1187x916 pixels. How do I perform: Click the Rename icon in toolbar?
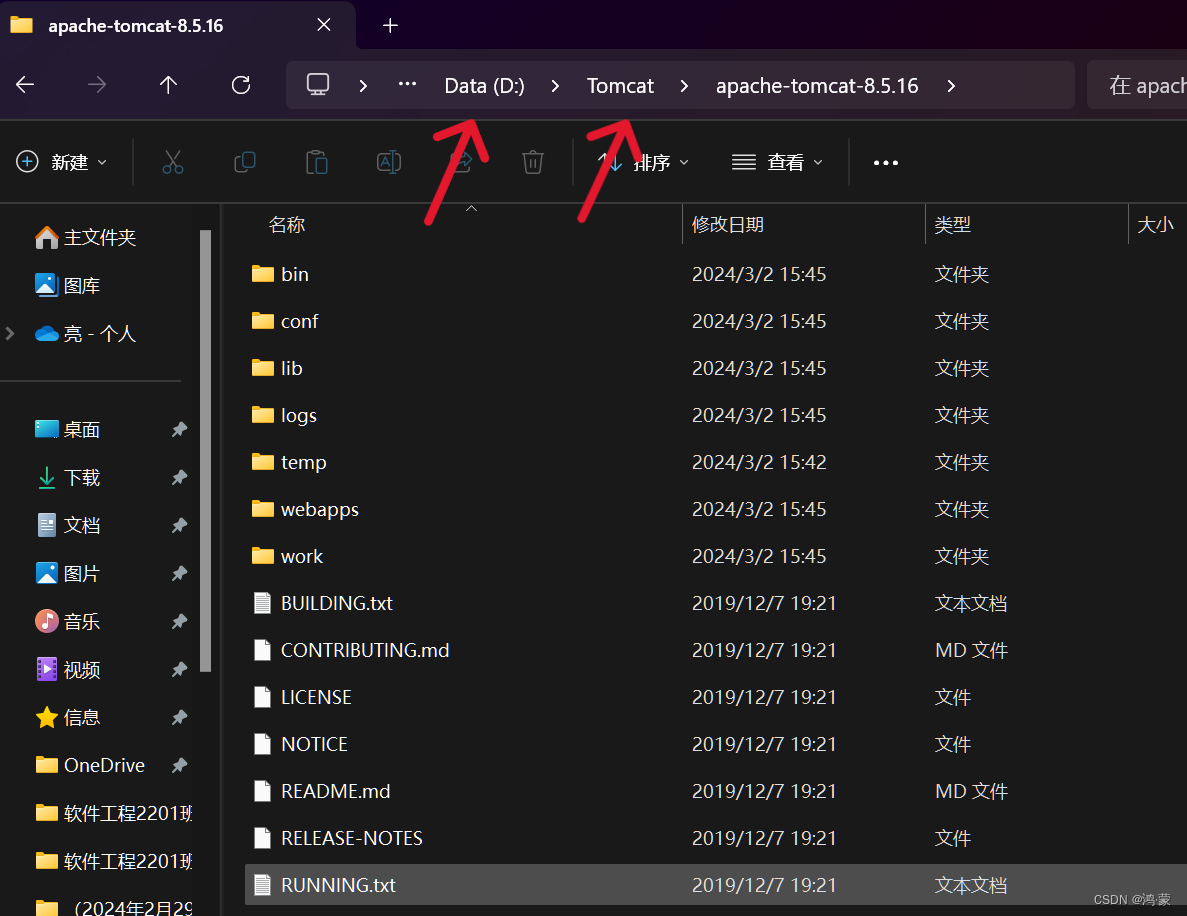(388, 162)
